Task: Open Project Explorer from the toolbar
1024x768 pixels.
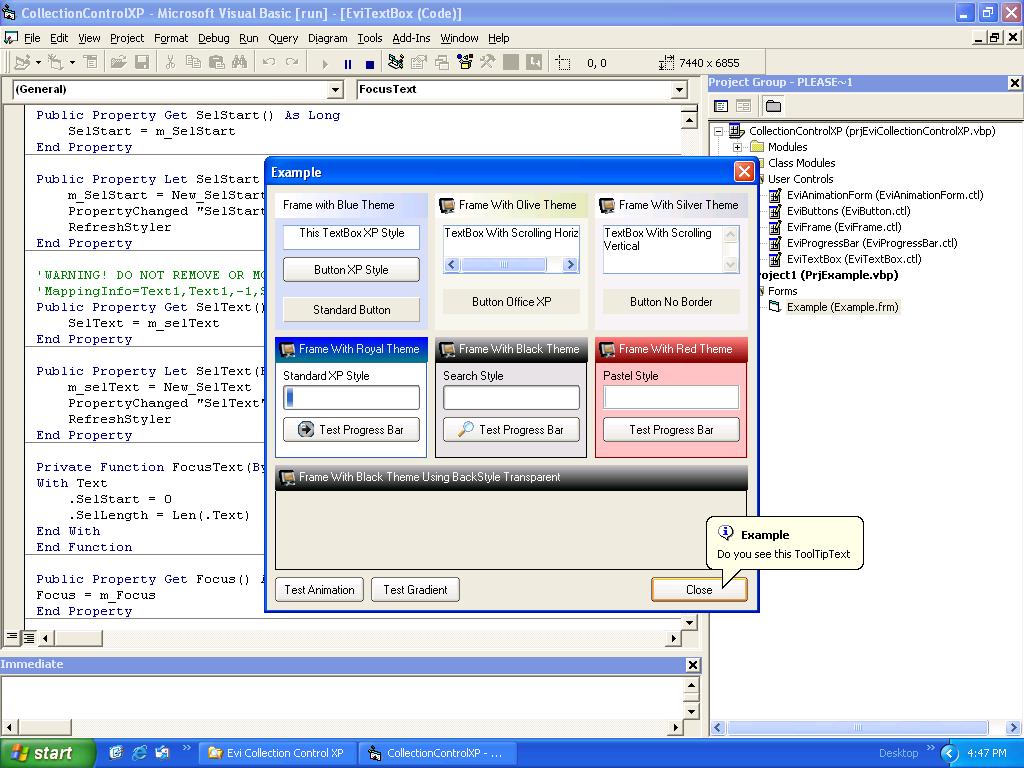Action: coord(395,63)
